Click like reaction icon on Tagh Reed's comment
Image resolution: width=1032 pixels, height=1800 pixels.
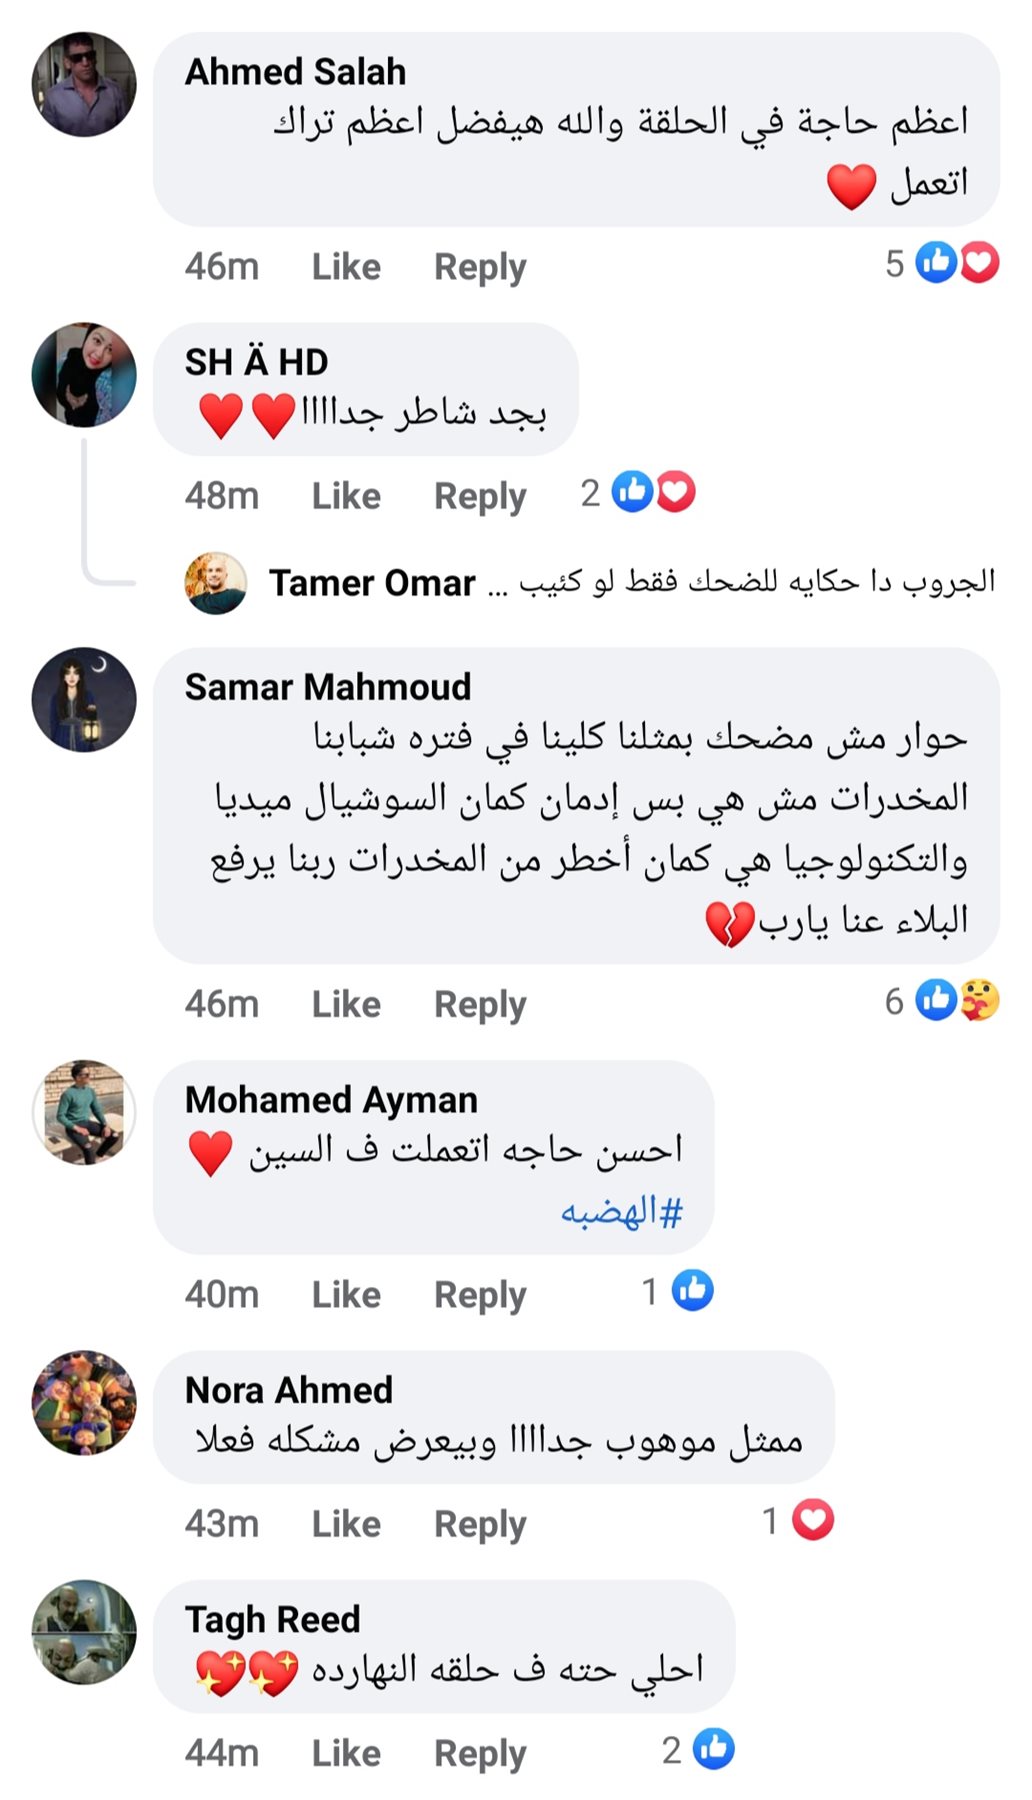pos(714,1749)
